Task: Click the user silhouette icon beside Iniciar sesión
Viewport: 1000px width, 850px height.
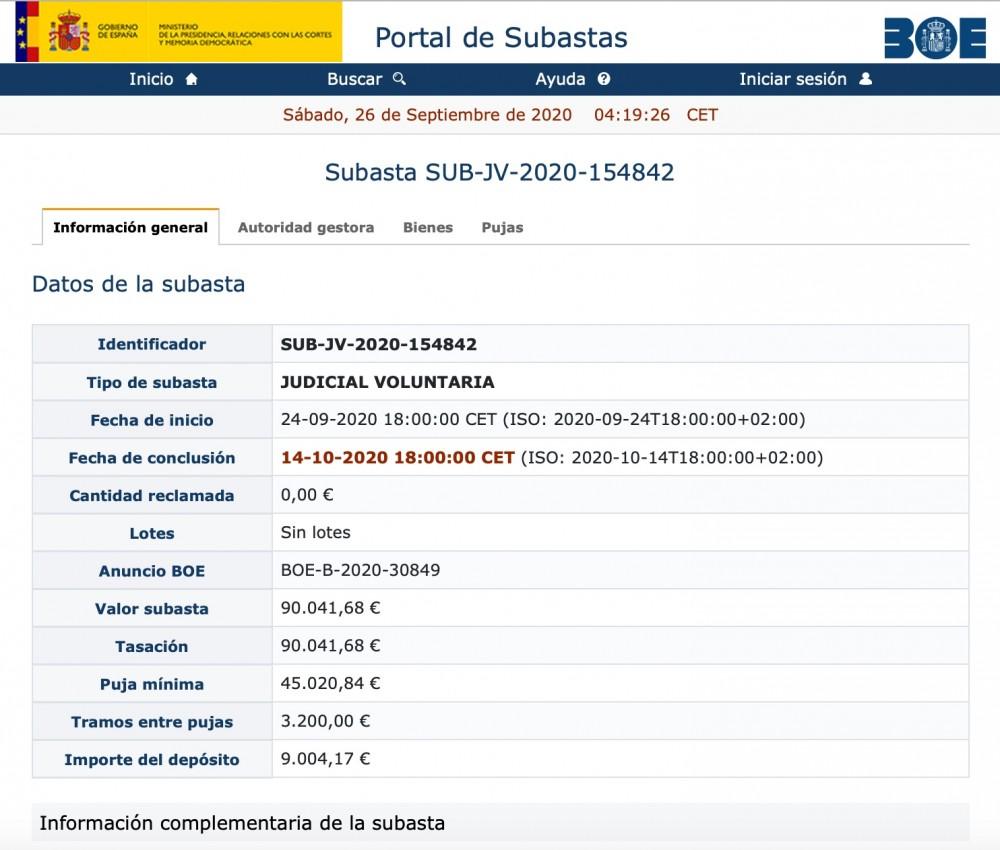Action: (x=866, y=78)
